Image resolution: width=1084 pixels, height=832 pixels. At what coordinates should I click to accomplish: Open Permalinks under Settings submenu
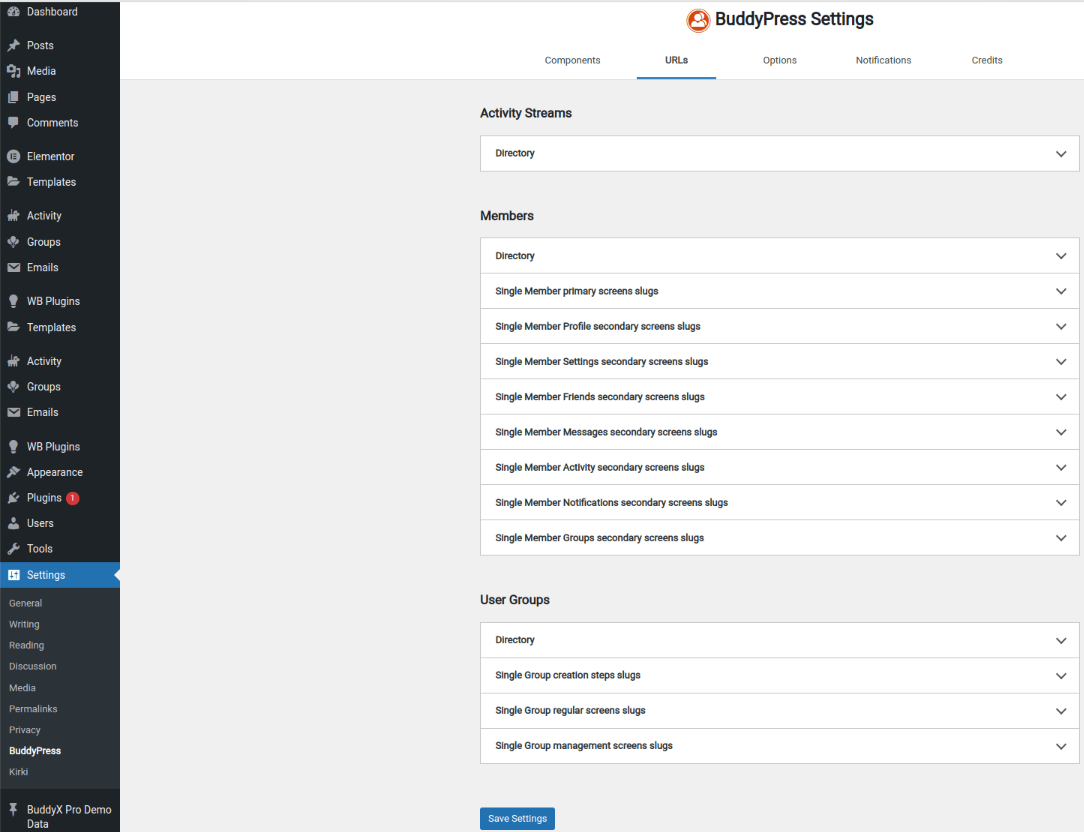pos(33,709)
